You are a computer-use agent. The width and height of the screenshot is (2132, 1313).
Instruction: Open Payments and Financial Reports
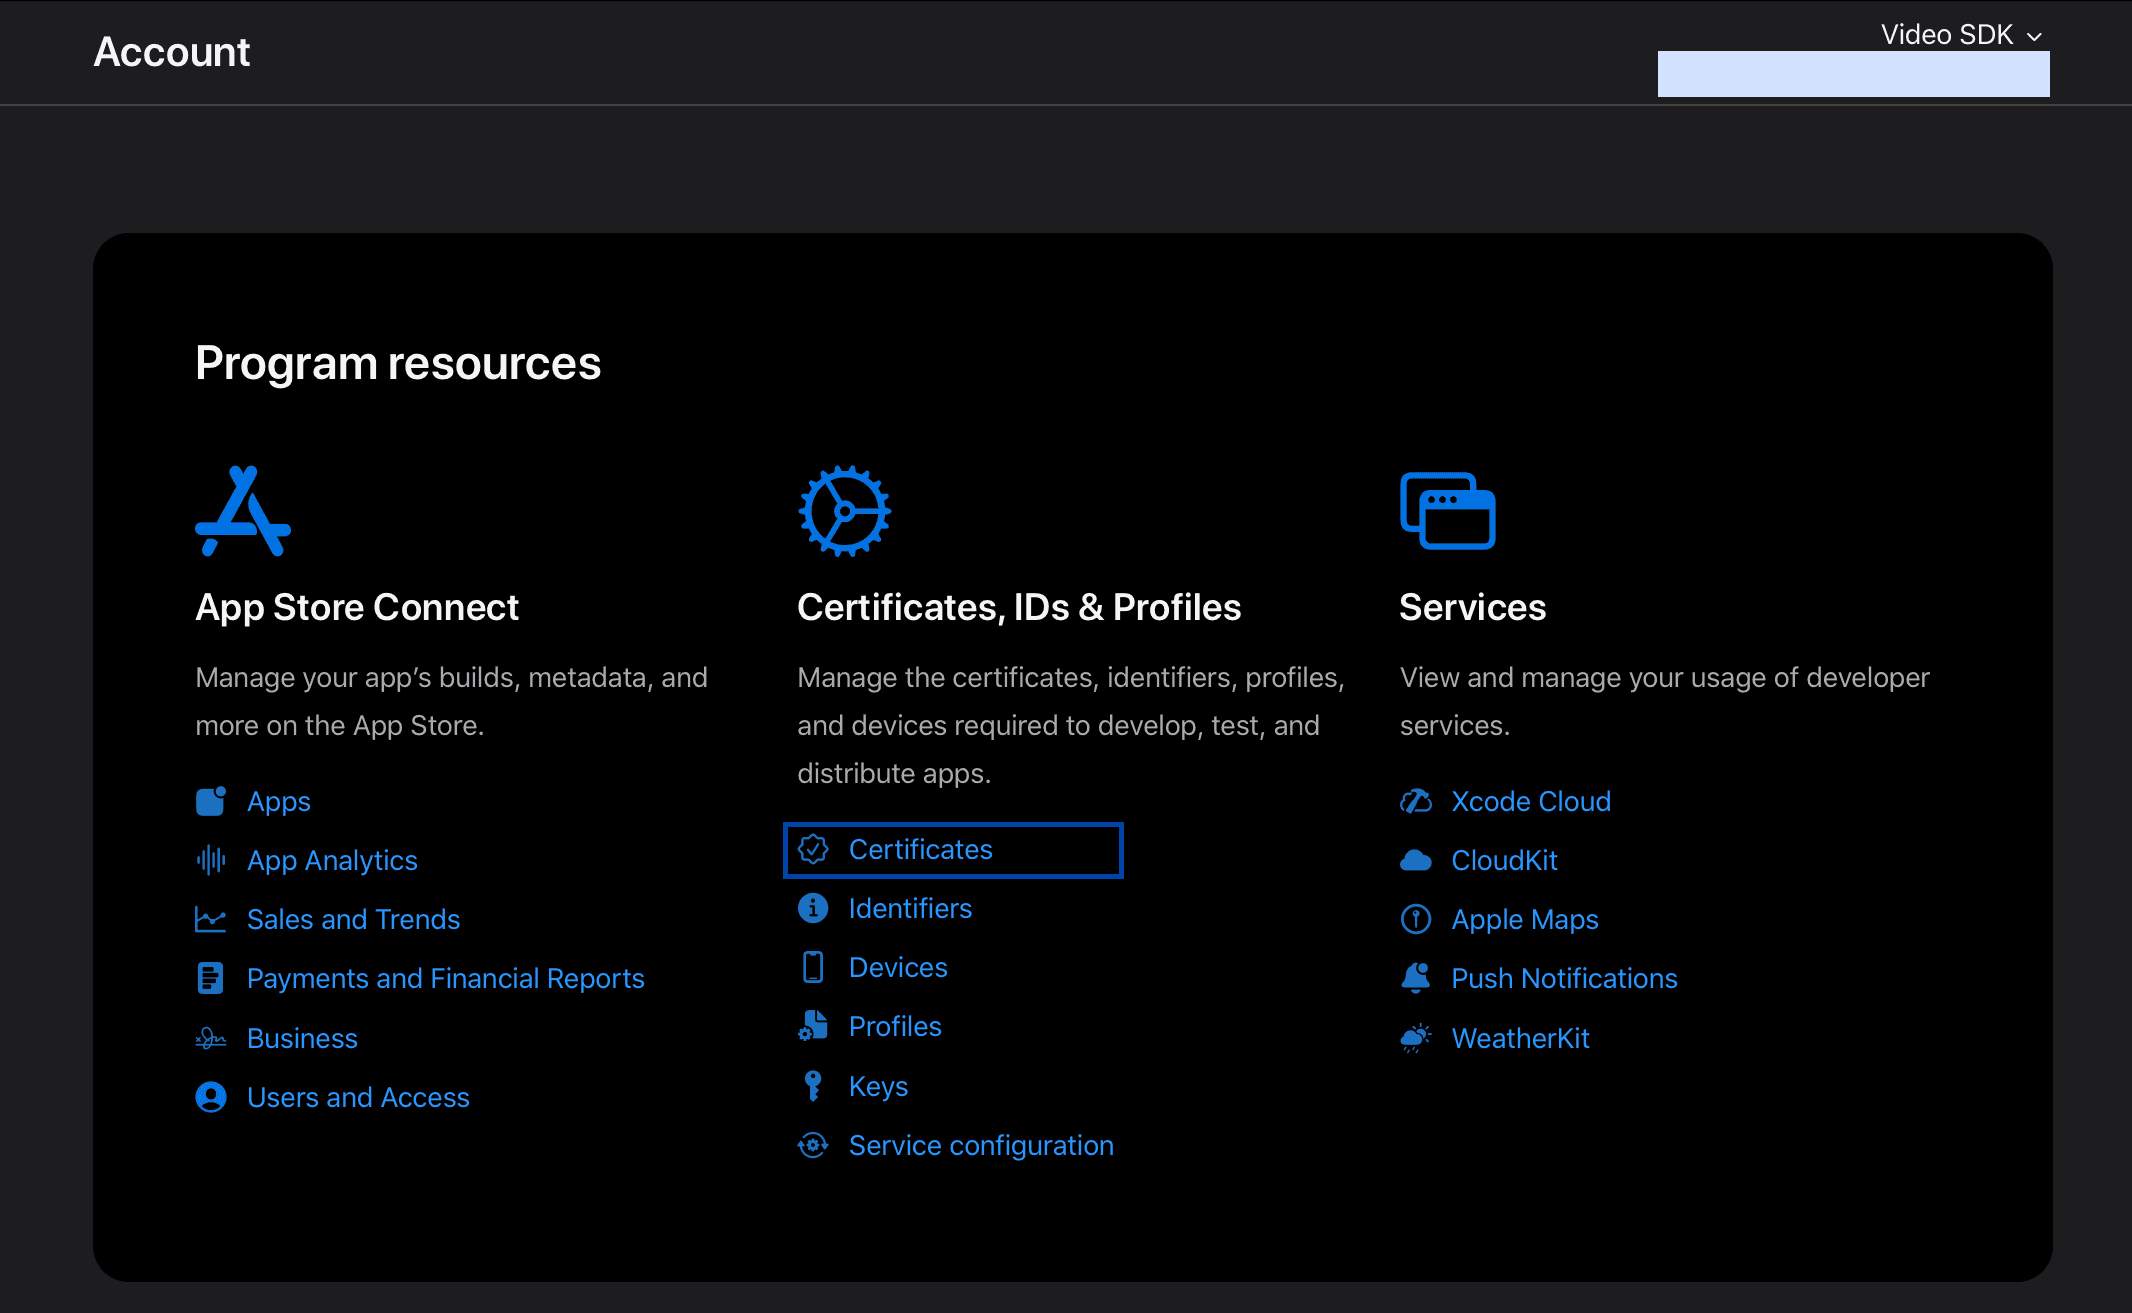click(446, 978)
